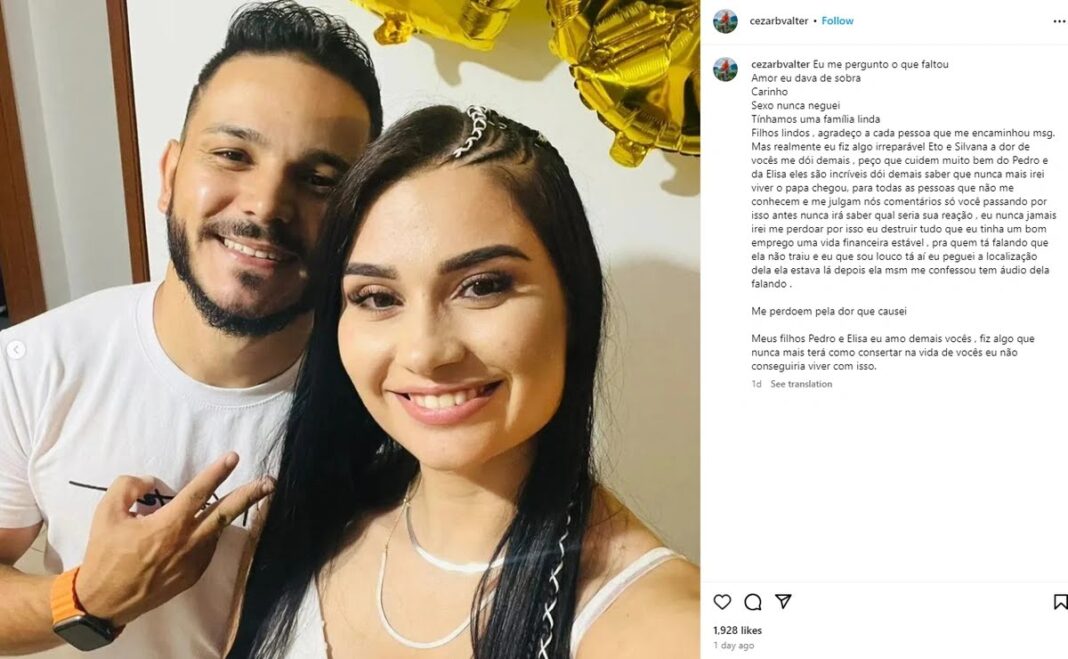Click the line 'Me perdoem pela dor que causei'
Viewport: 1068px width, 659px height.
tap(829, 311)
